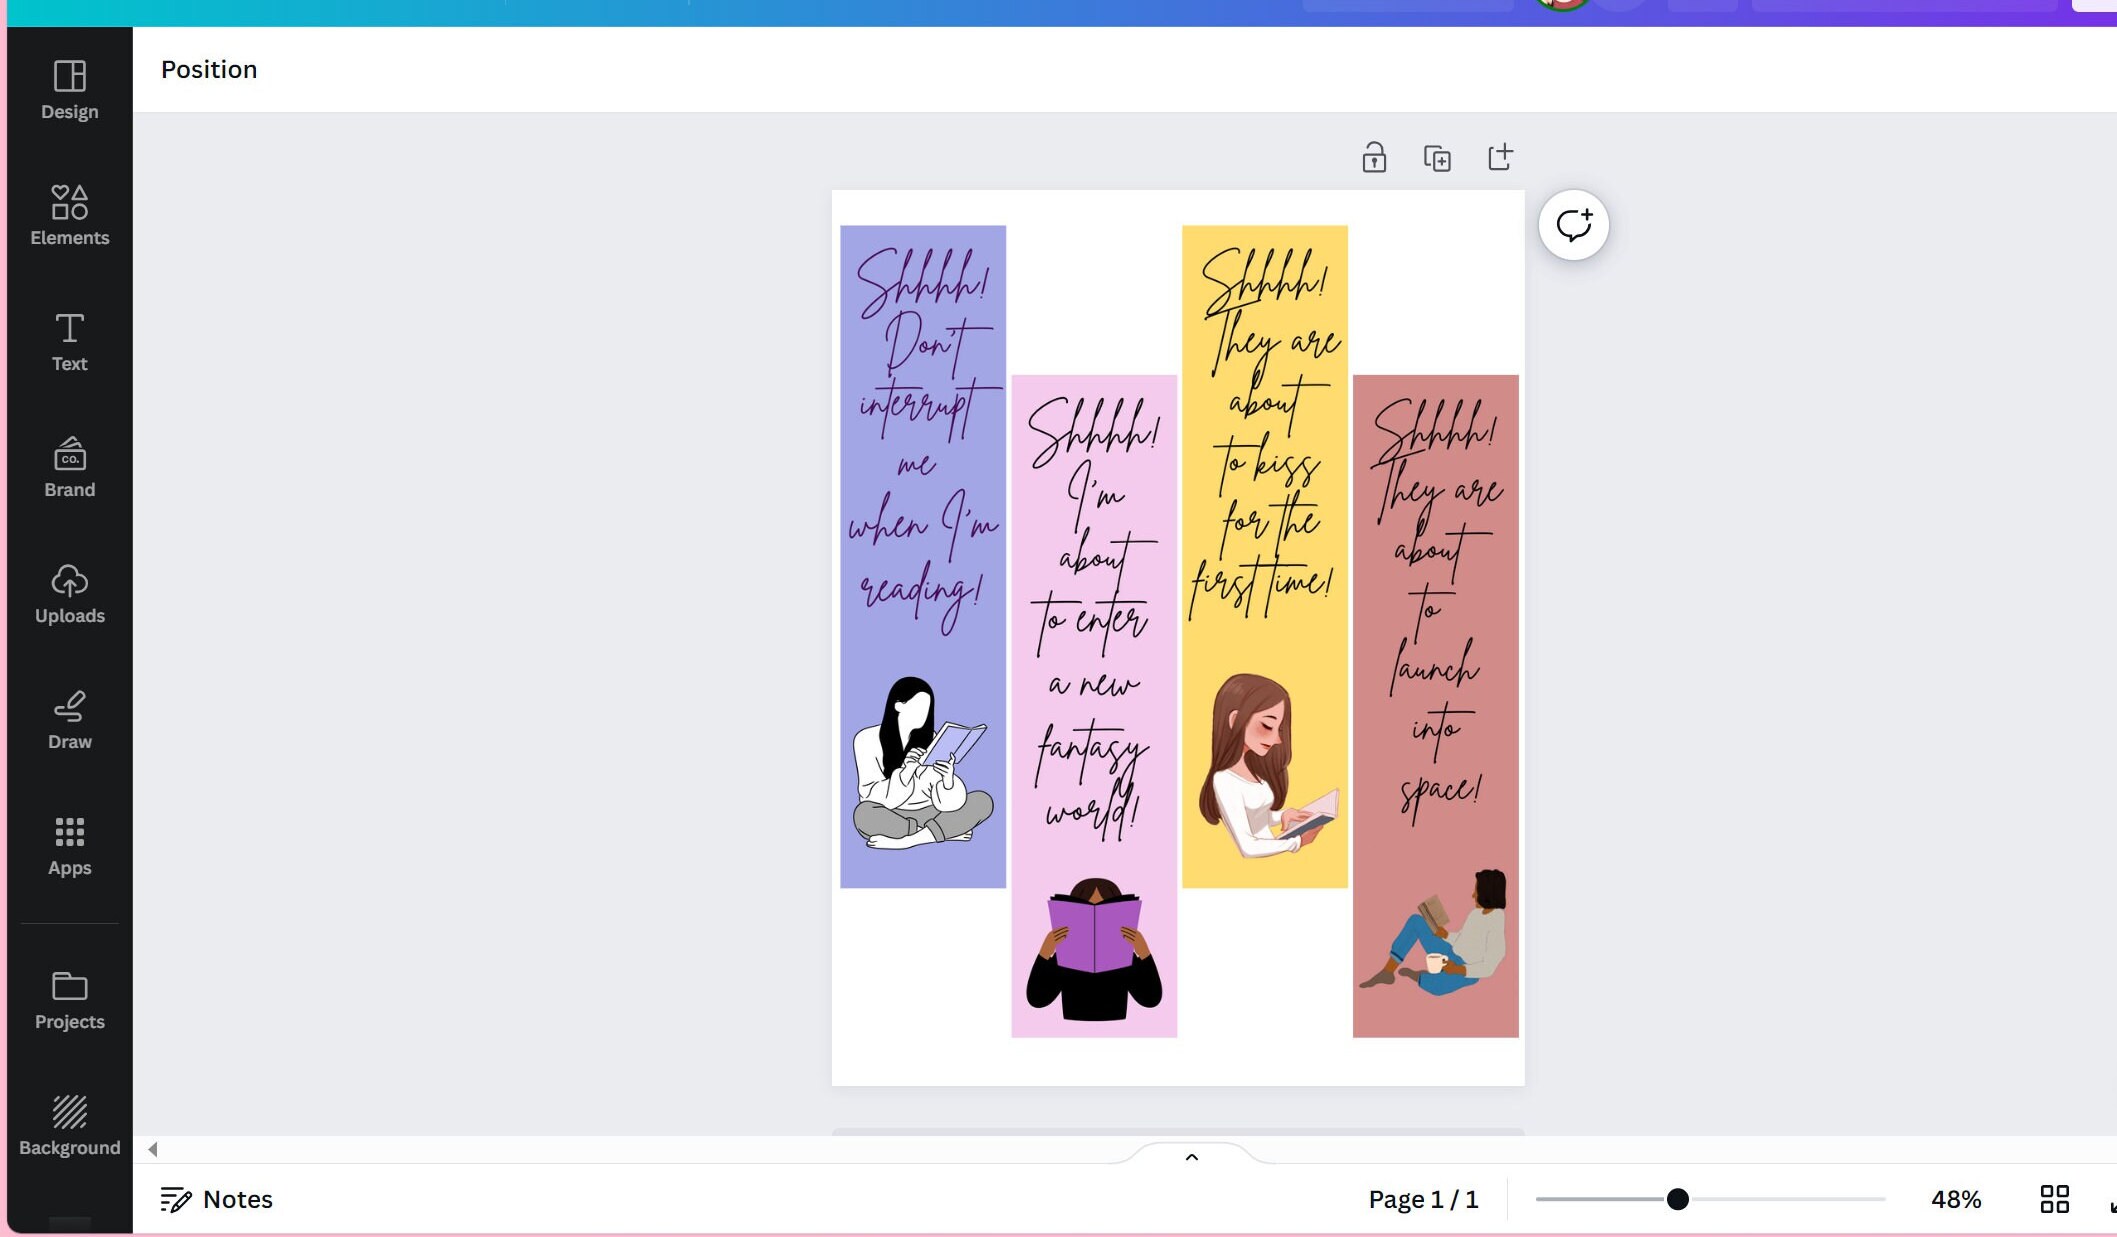
Task: Open the Projects panel
Action: click(68, 998)
